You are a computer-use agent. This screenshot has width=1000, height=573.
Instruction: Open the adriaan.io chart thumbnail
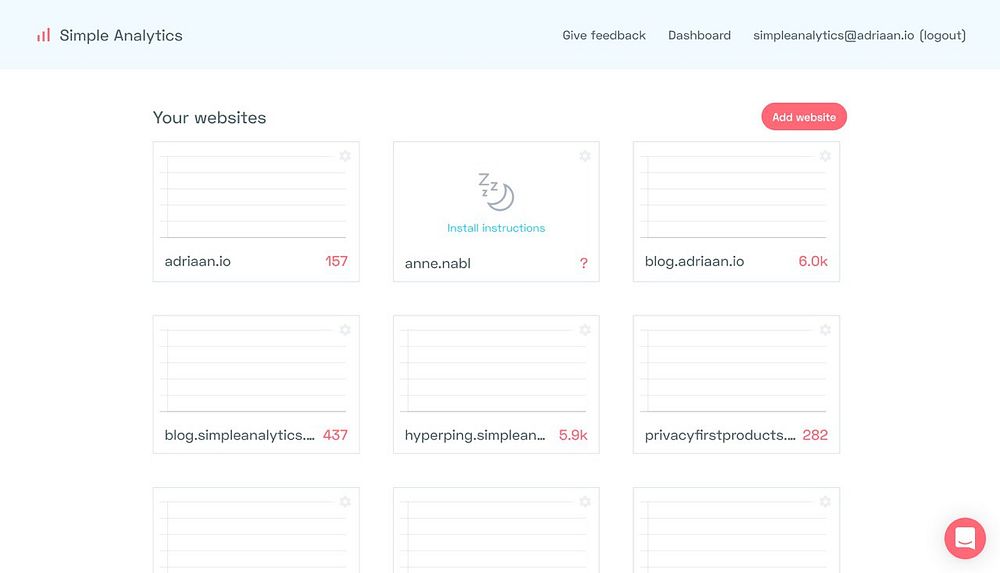tap(253, 197)
